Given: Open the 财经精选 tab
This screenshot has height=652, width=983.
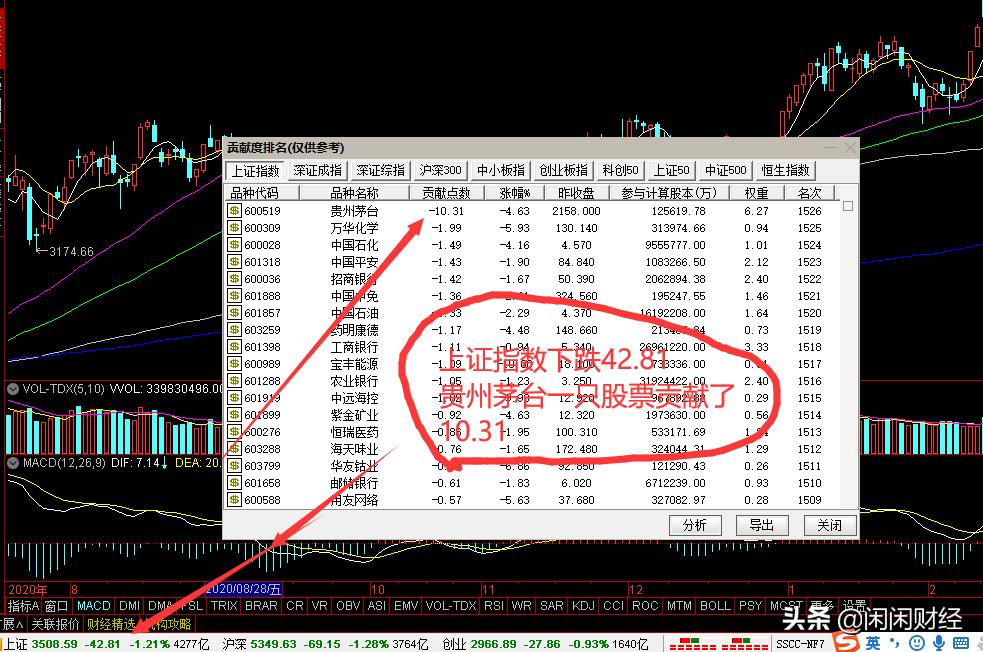Looking at the screenshot, I should click(111, 624).
